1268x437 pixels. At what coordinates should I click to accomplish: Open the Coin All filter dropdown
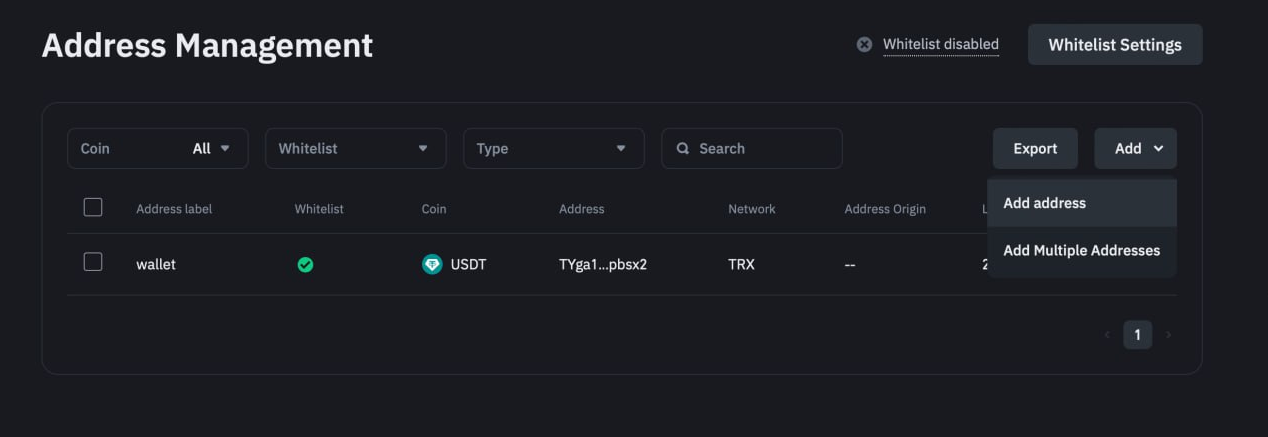click(x=158, y=148)
